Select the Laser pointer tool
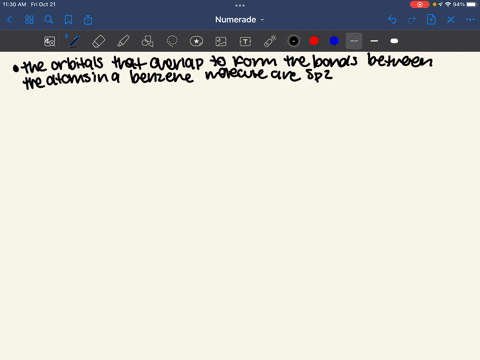The height and width of the screenshot is (360, 480). point(270,41)
